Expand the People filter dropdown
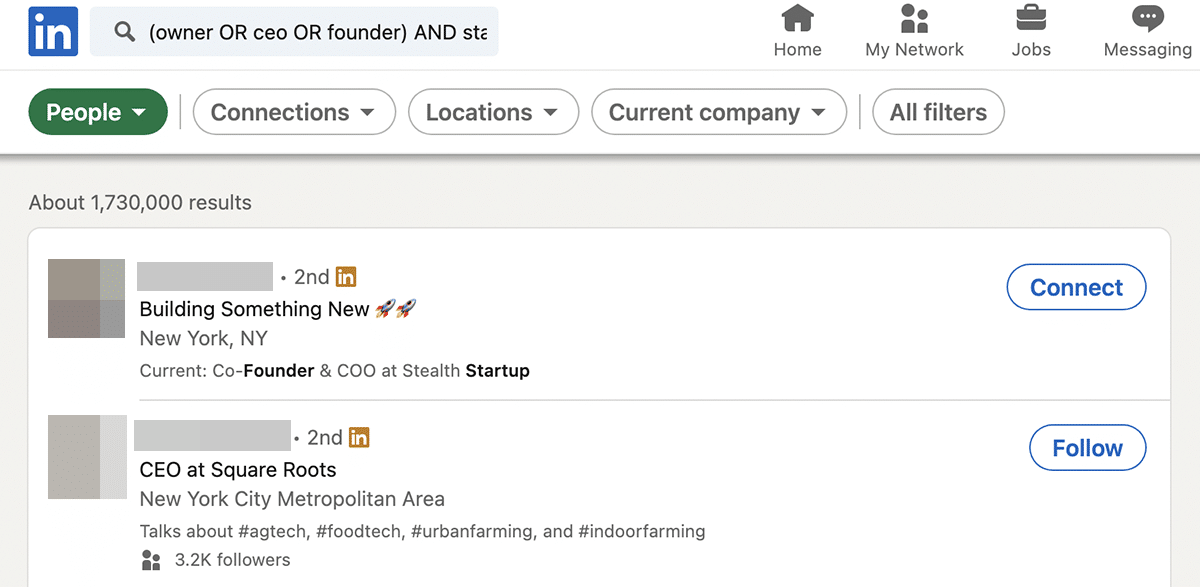The height and width of the screenshot is (587, 1200). 97,112
